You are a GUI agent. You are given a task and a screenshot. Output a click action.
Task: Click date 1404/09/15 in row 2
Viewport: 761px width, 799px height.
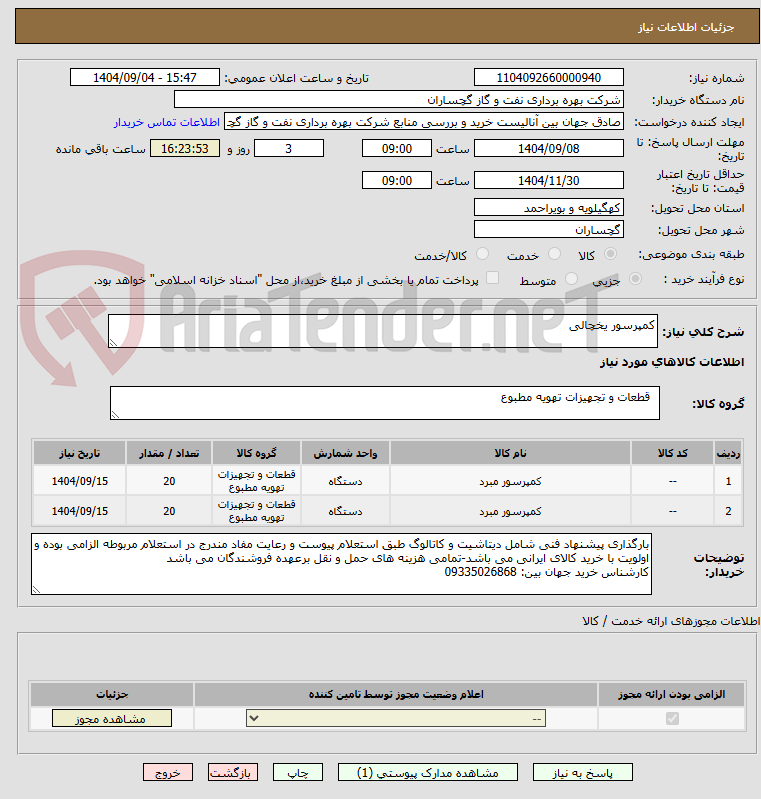tap(80, 511)
